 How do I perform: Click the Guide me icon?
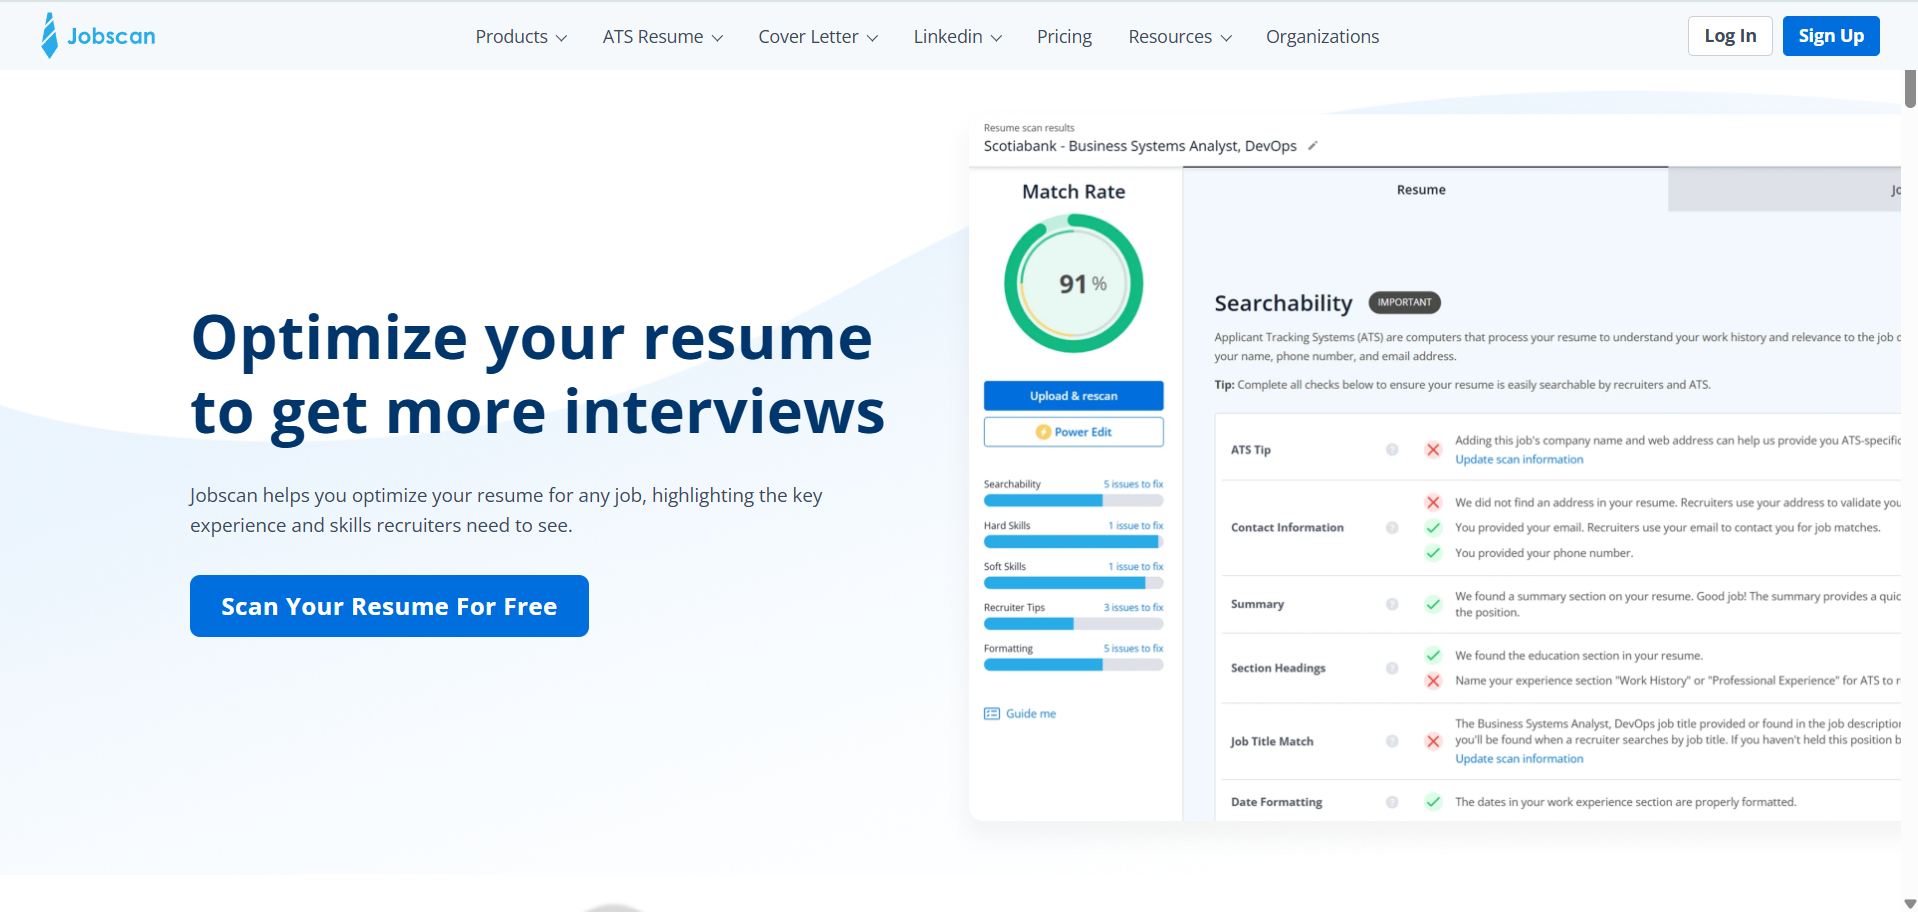992,714
